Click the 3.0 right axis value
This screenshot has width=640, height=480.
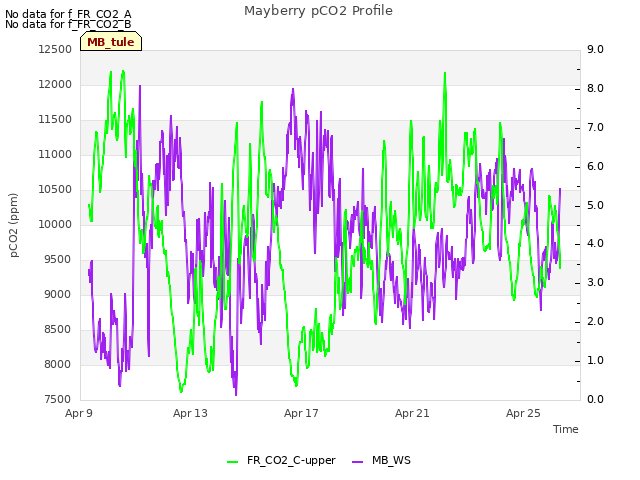coord(595,282)
